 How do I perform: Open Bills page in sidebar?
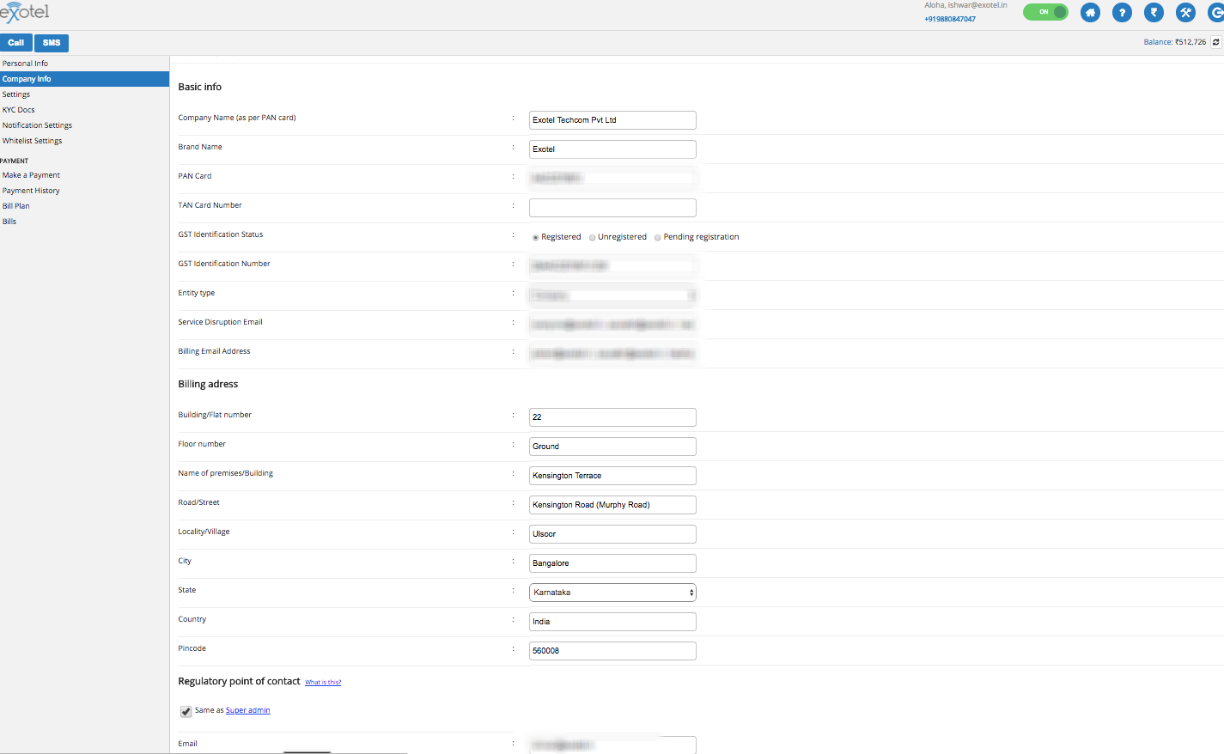pyautogui.click(x=9, y=221)
